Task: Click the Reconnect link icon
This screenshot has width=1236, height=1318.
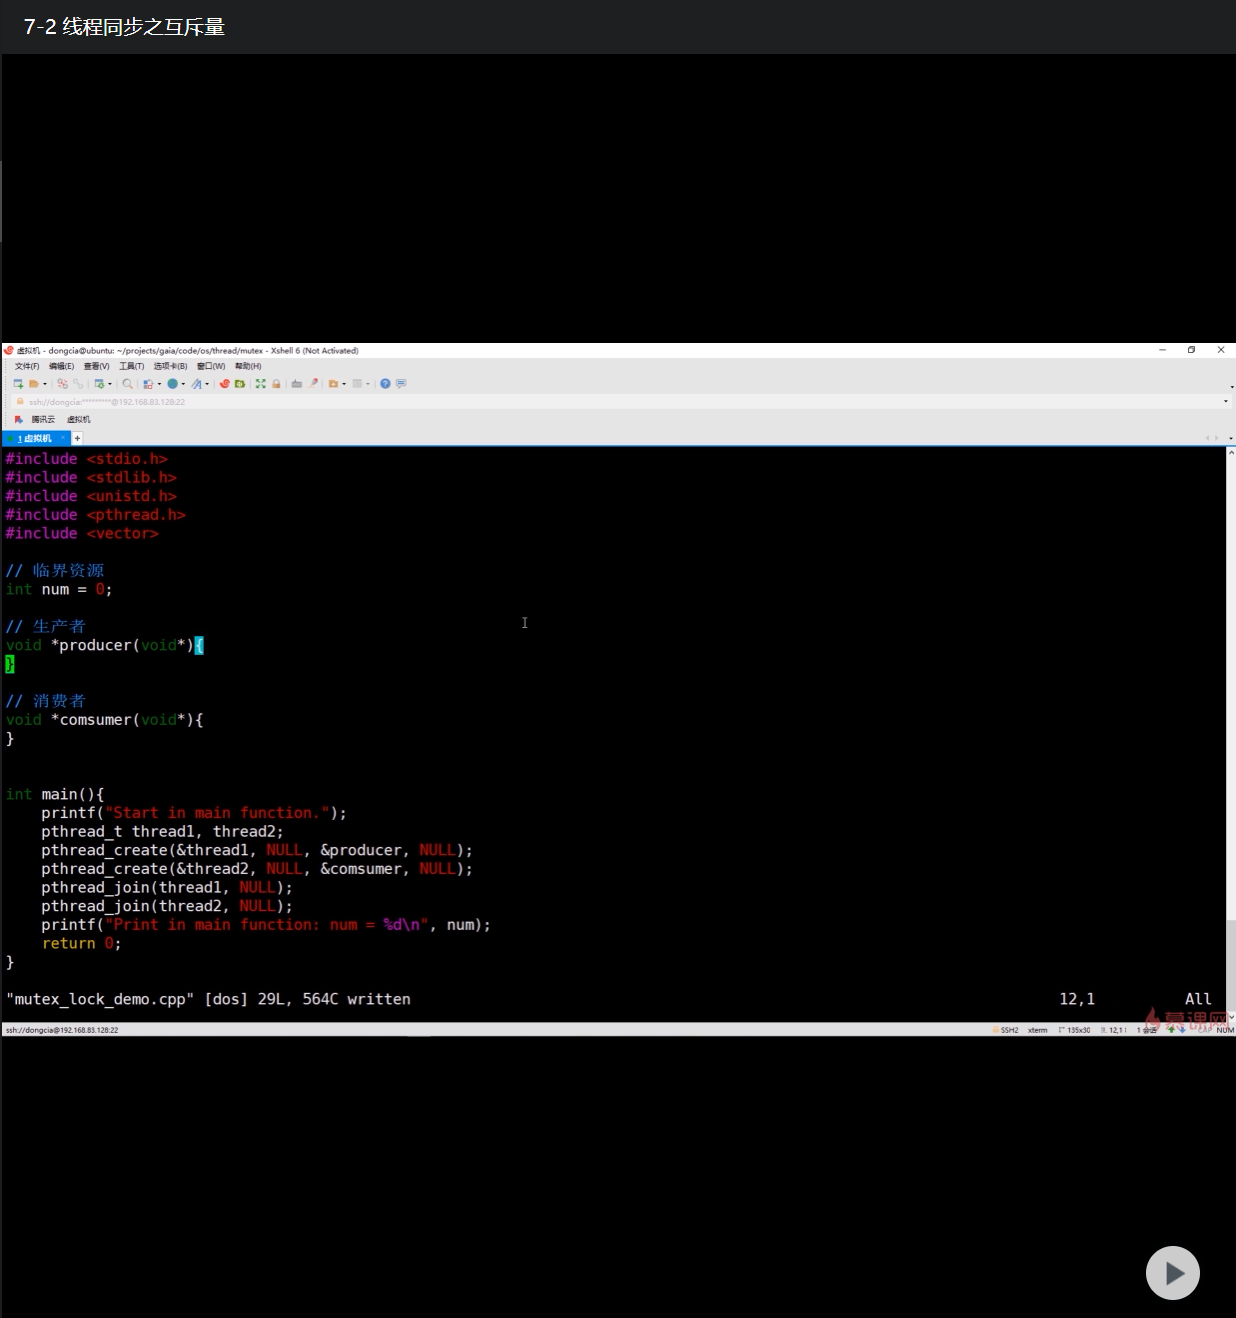Action: click(78, 384)
